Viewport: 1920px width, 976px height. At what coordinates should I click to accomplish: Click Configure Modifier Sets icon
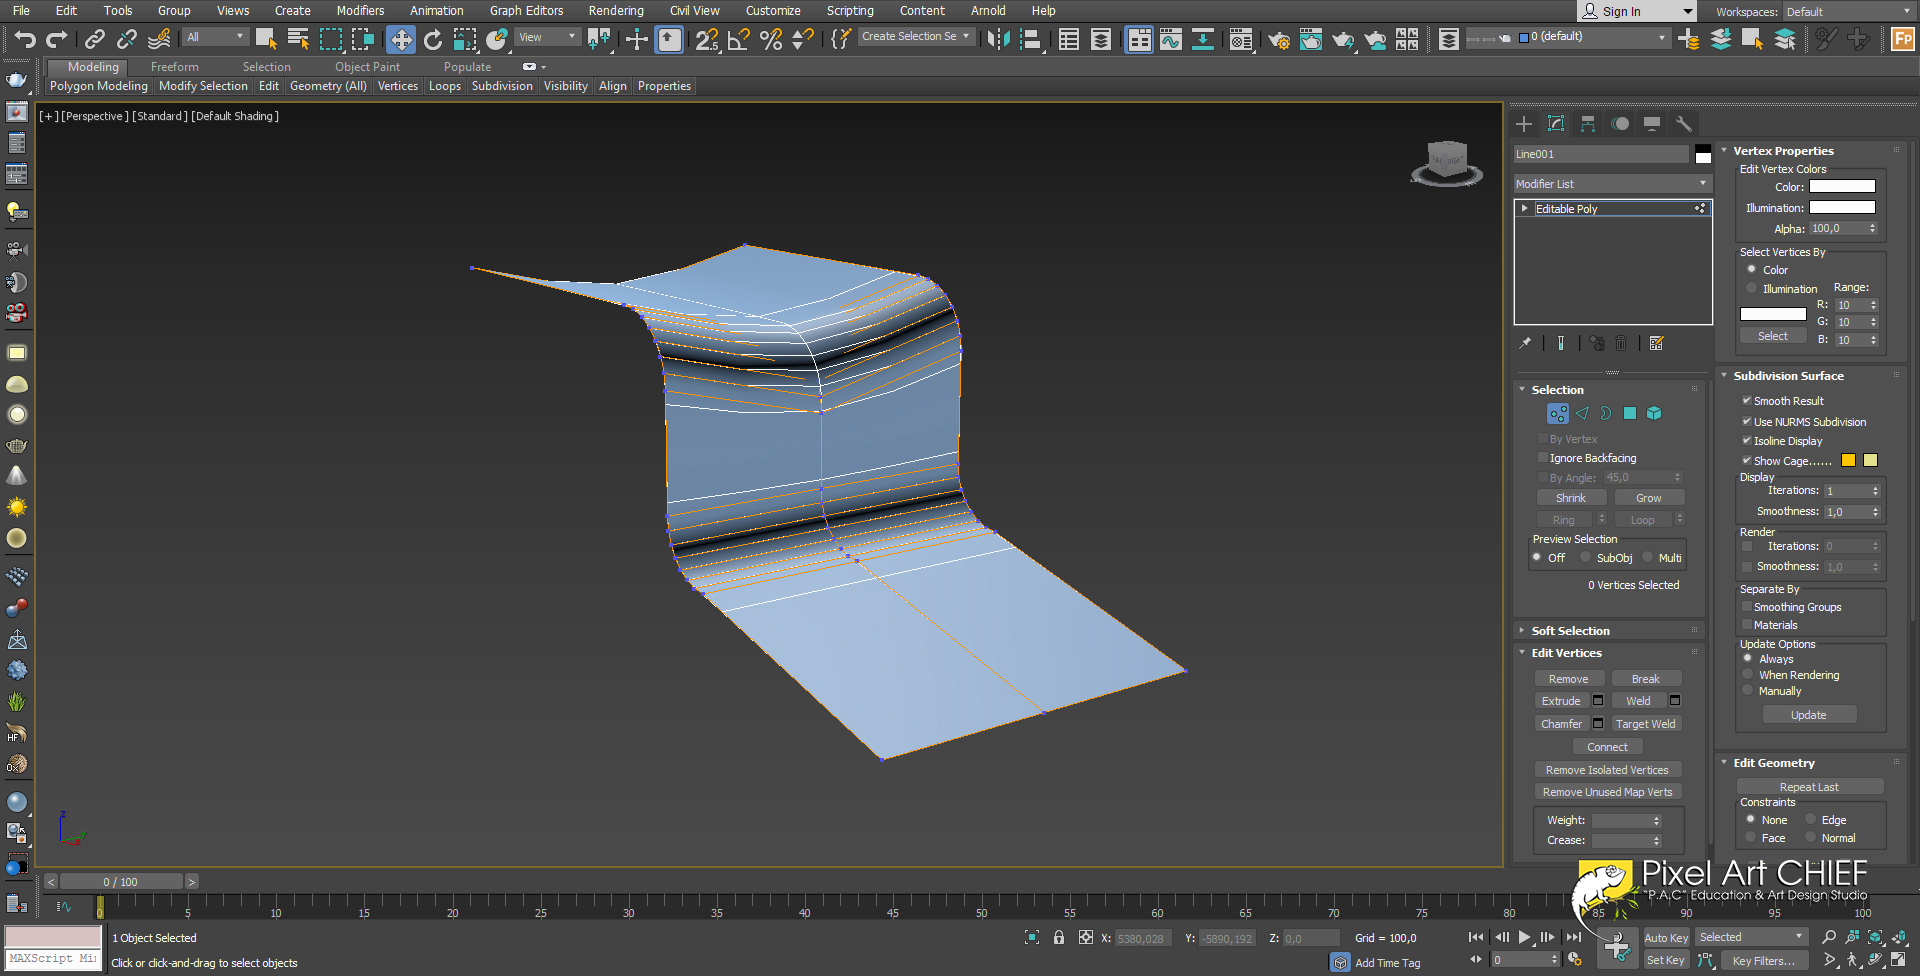[x=1656, y=343]
